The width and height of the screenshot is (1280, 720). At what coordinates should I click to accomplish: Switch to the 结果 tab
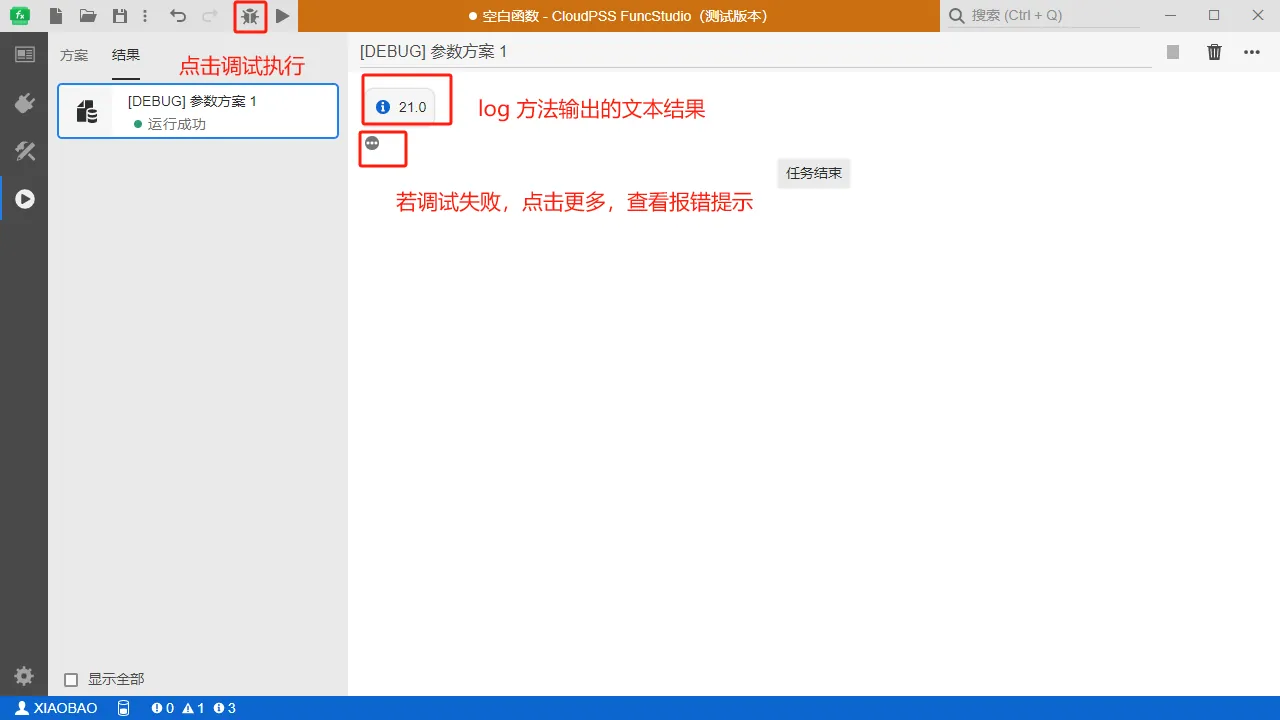point(126,55)
